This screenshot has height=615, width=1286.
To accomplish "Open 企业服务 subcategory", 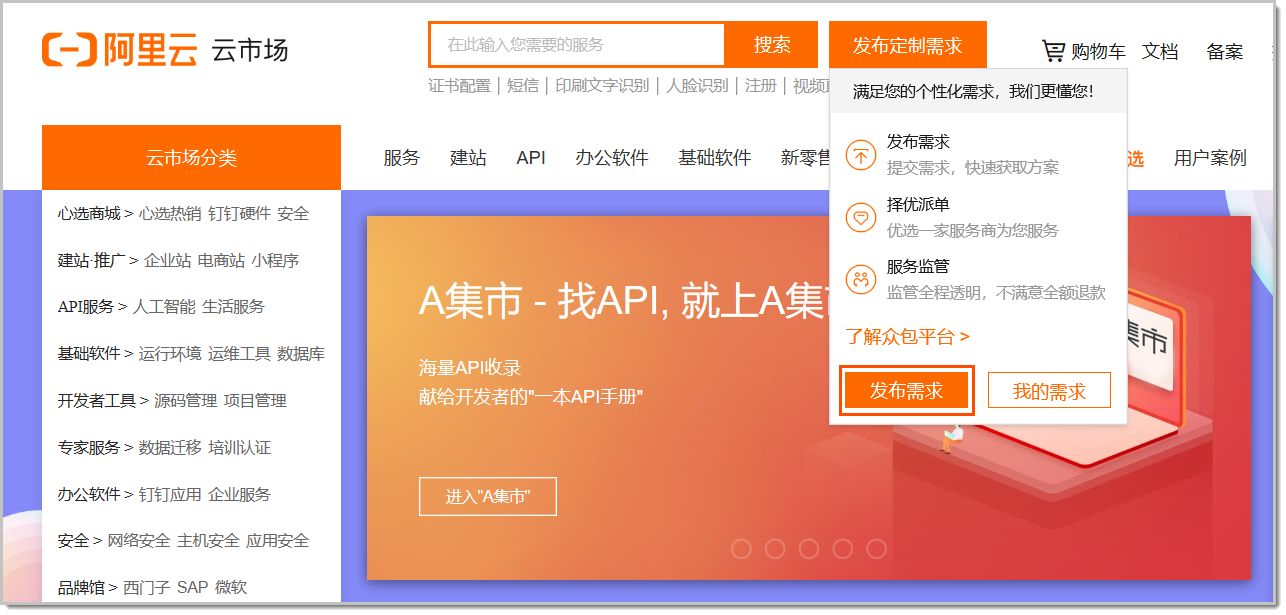I will coord(239,495).
